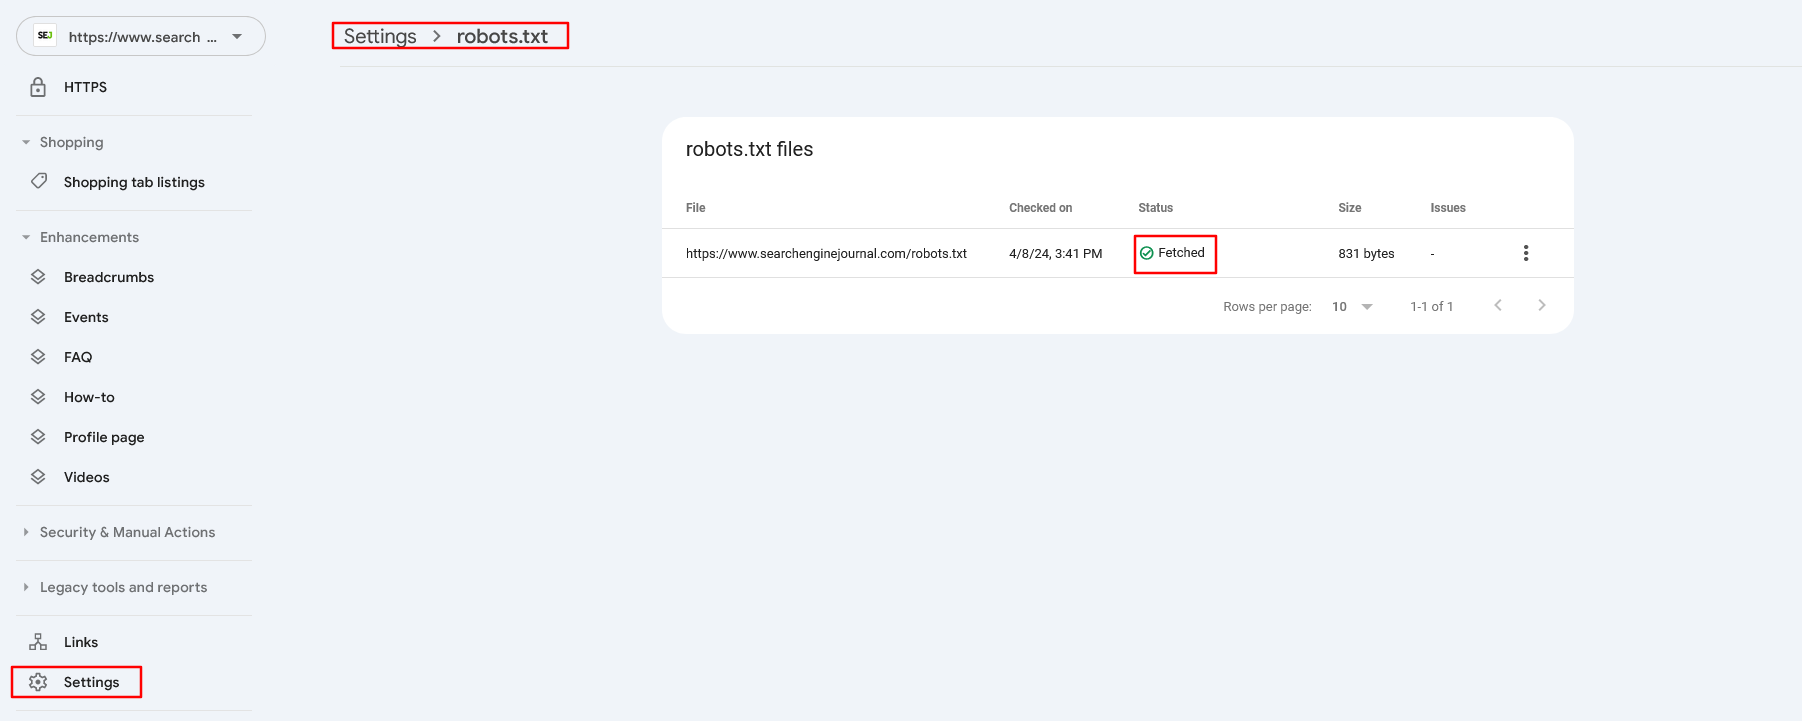
Task: Click the Videos layers icon
Action: pos(38,477)
